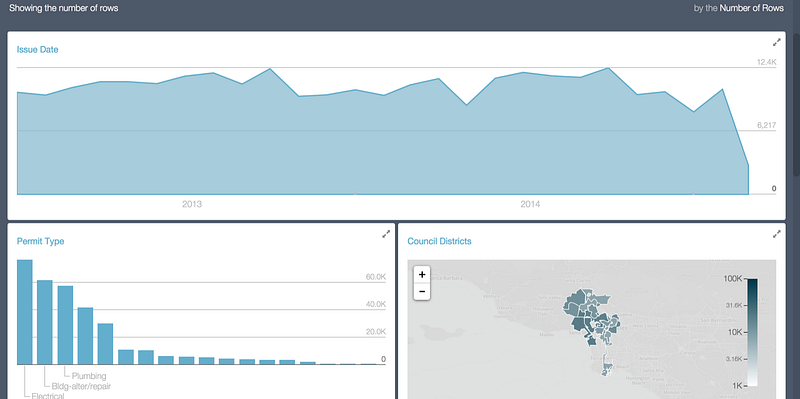Click the Council Districts card title
This screenshot has width=800, height=399.
click(x=439, y=241)
